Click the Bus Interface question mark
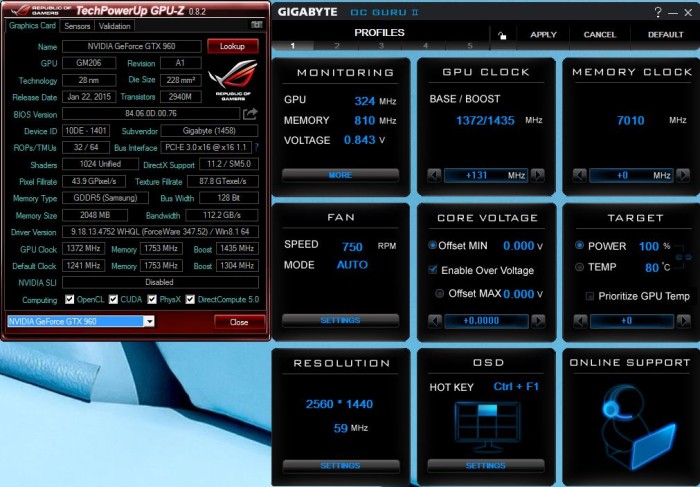Screen dimensions: 700x487 [257, 147]
